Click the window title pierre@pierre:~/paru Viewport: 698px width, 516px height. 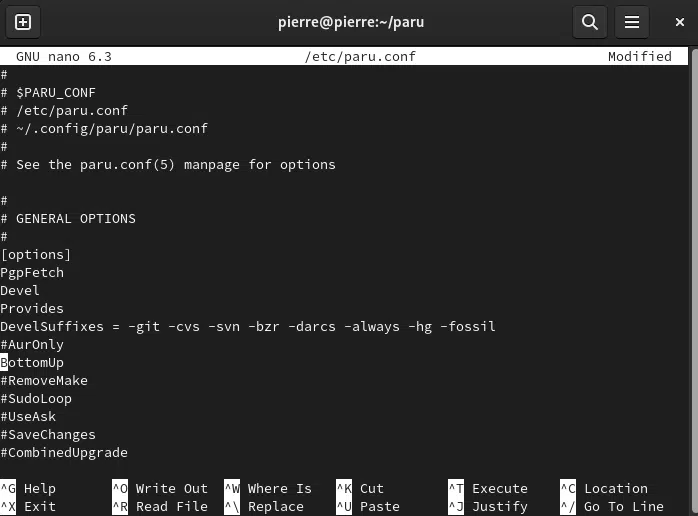pos(351,22)
